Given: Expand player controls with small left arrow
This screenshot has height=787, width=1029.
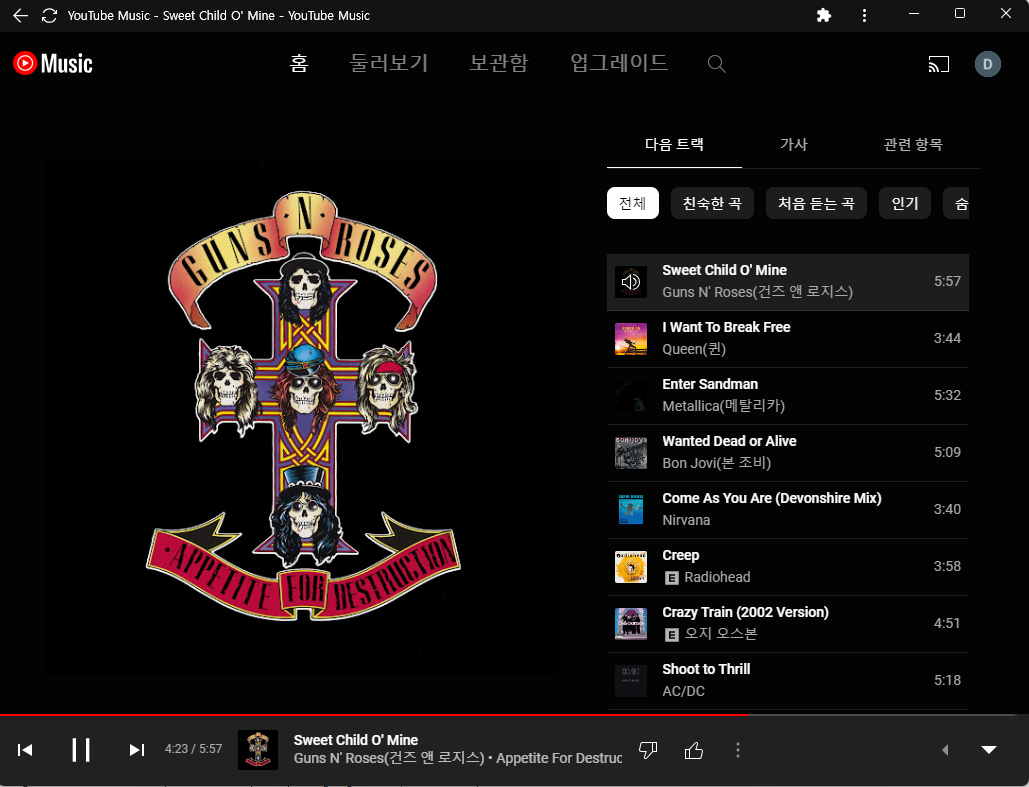Looking at the screenshot, I should [x=945, y=750].
